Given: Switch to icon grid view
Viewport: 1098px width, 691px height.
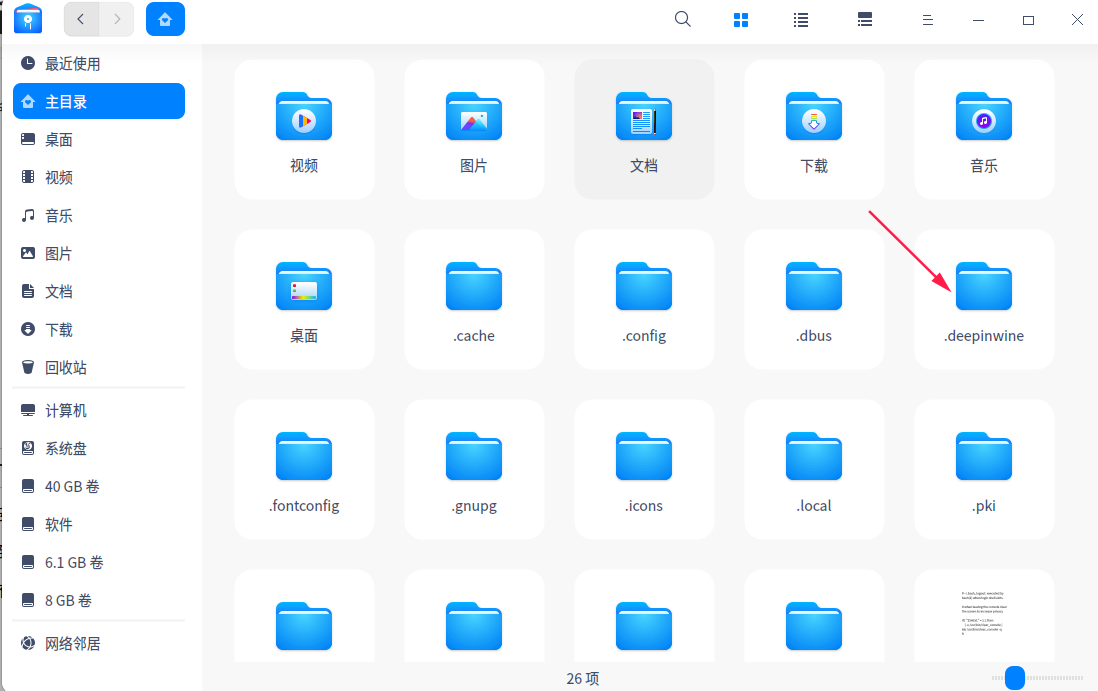Looking at the screenshot, I should (x=741, y=20).
